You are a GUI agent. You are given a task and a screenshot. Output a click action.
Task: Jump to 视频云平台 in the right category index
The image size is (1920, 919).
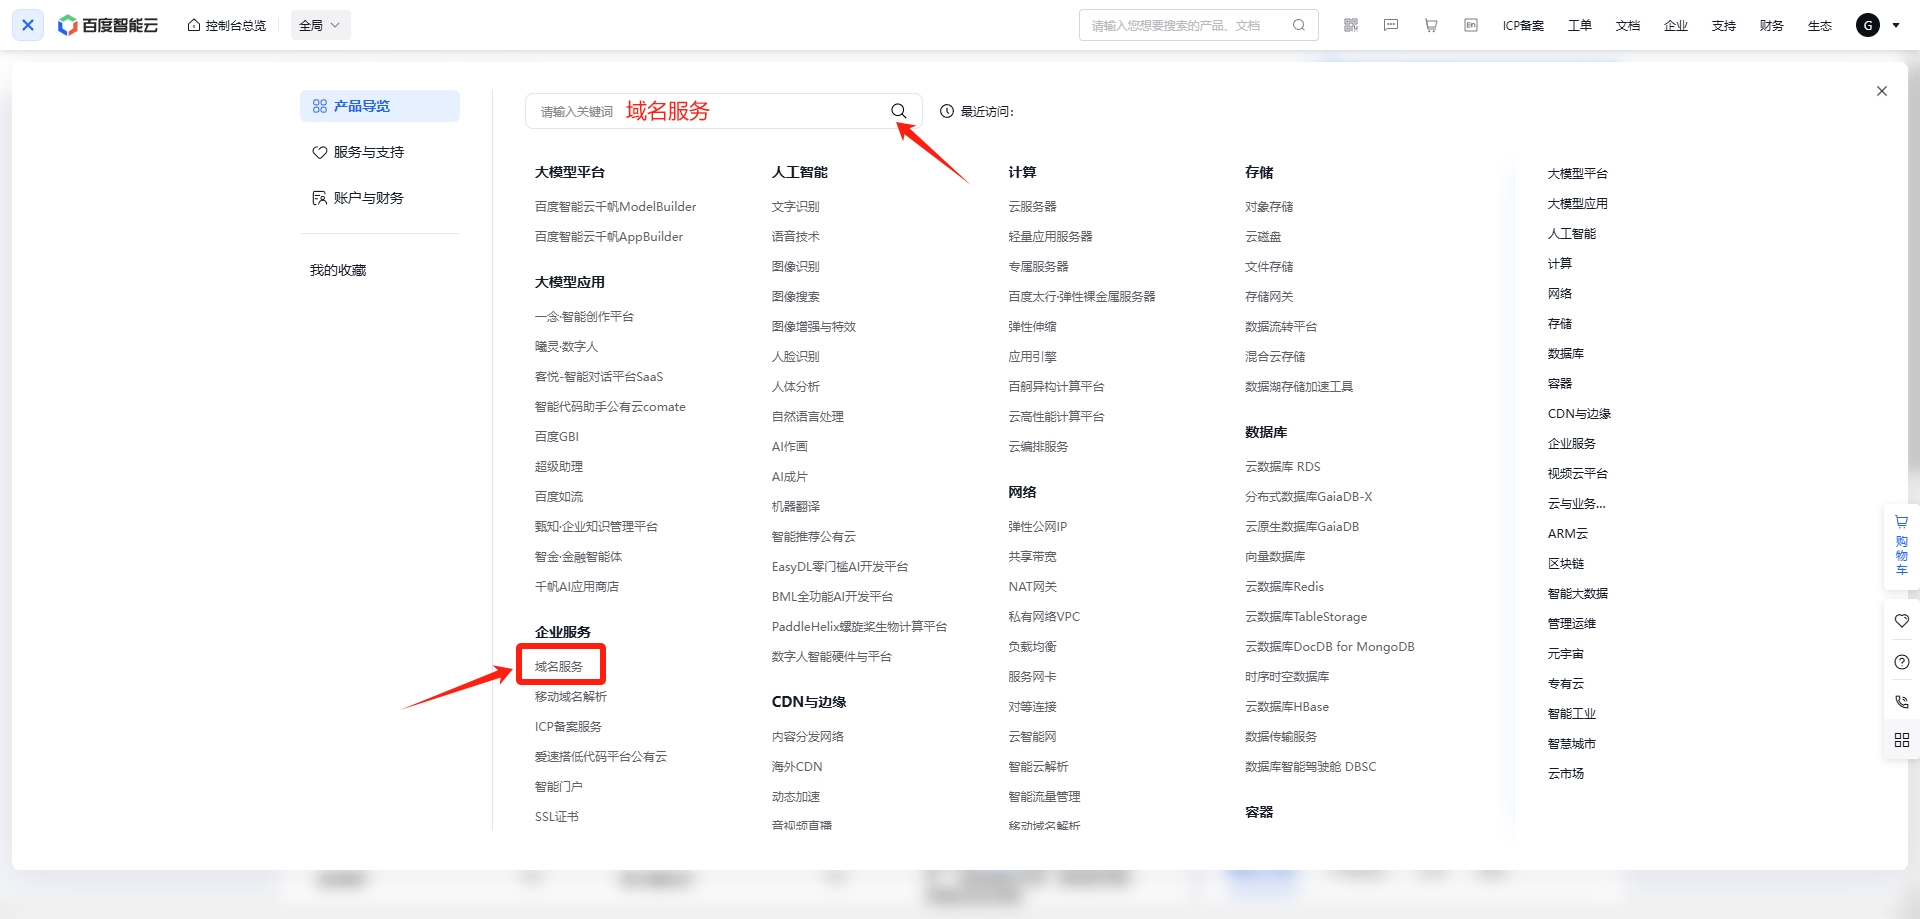click(1578, 473)
